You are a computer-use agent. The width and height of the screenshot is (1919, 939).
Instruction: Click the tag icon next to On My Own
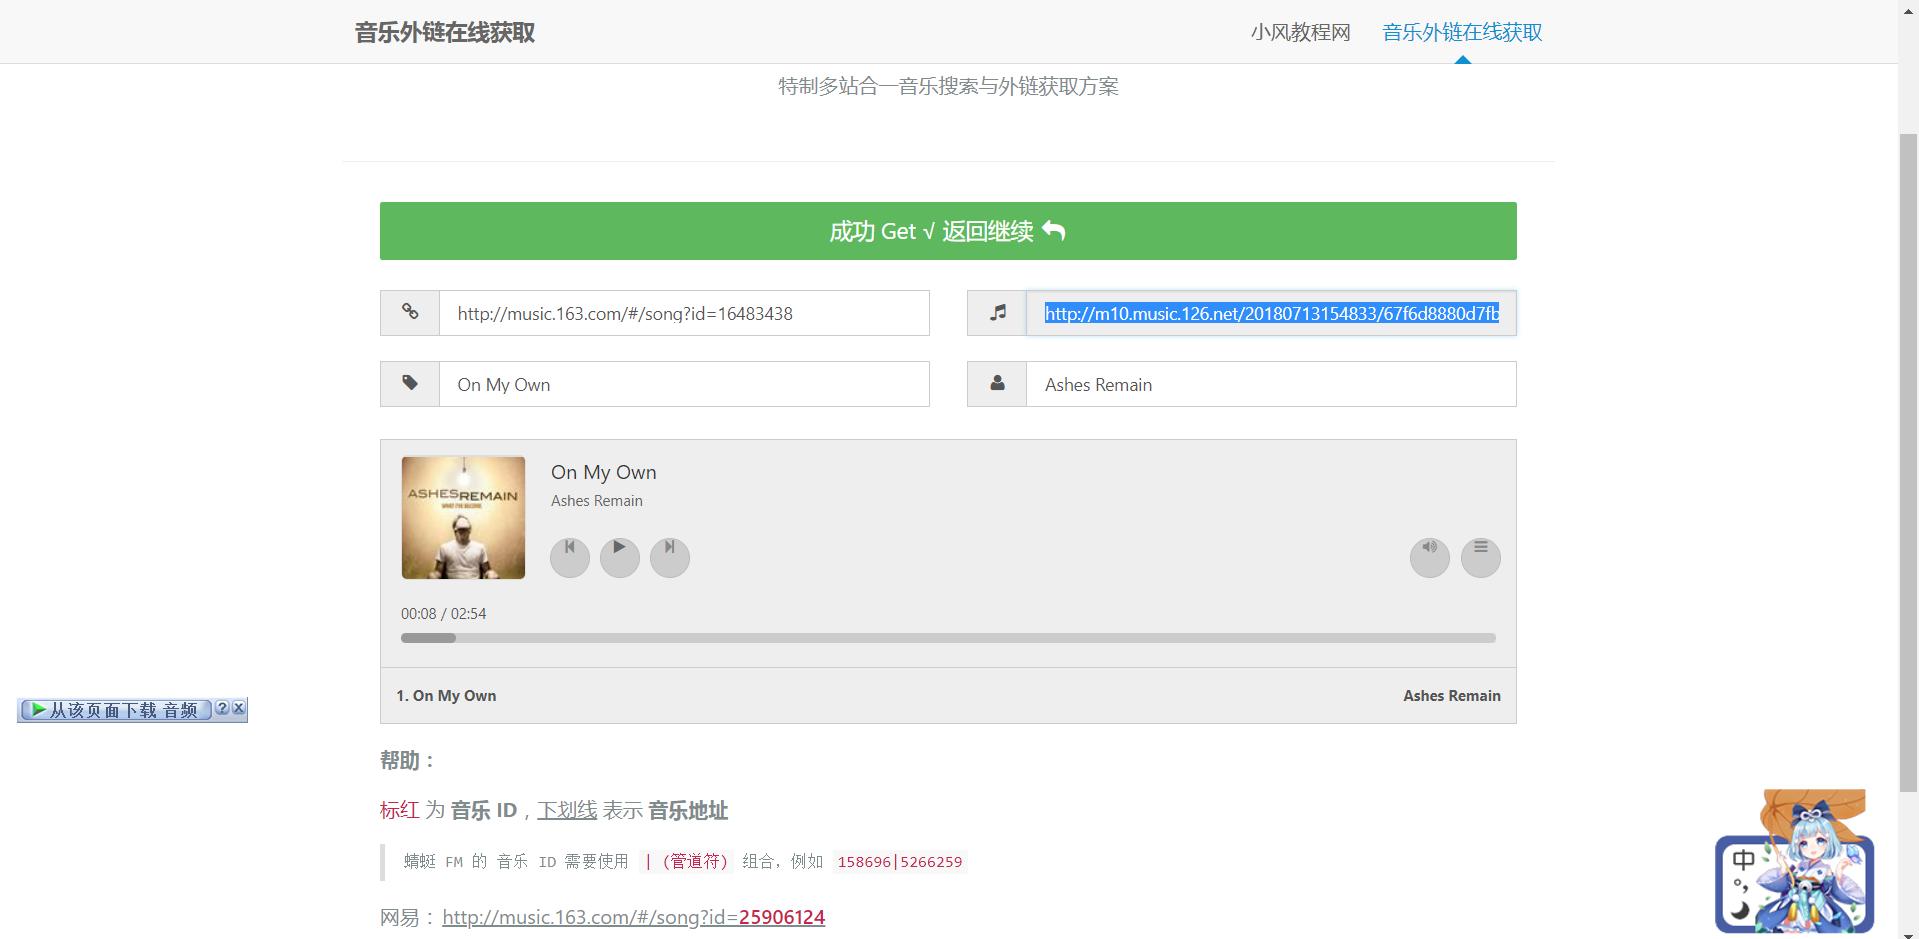(409, 384)
